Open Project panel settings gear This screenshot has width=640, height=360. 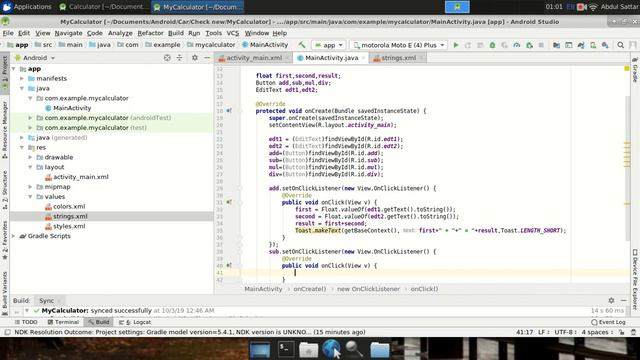coord(195,58)
